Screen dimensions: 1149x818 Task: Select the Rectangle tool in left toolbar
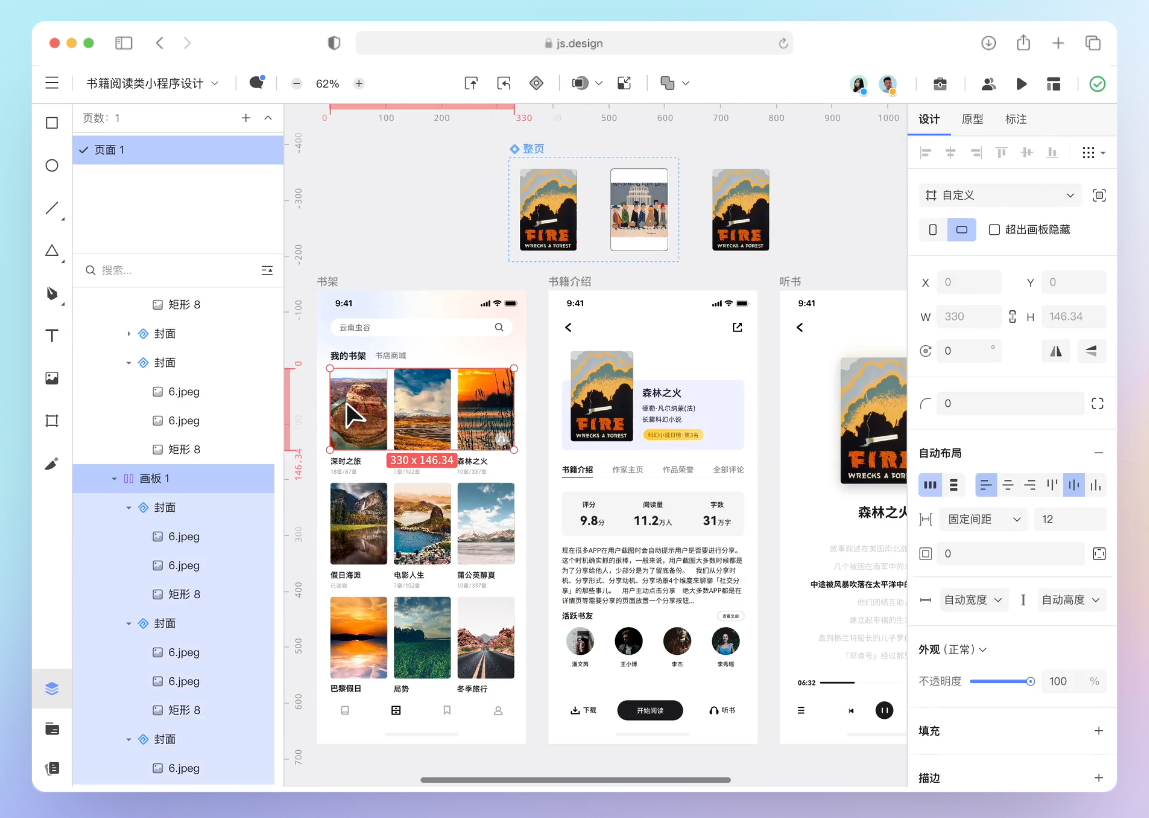coord(51,122)
